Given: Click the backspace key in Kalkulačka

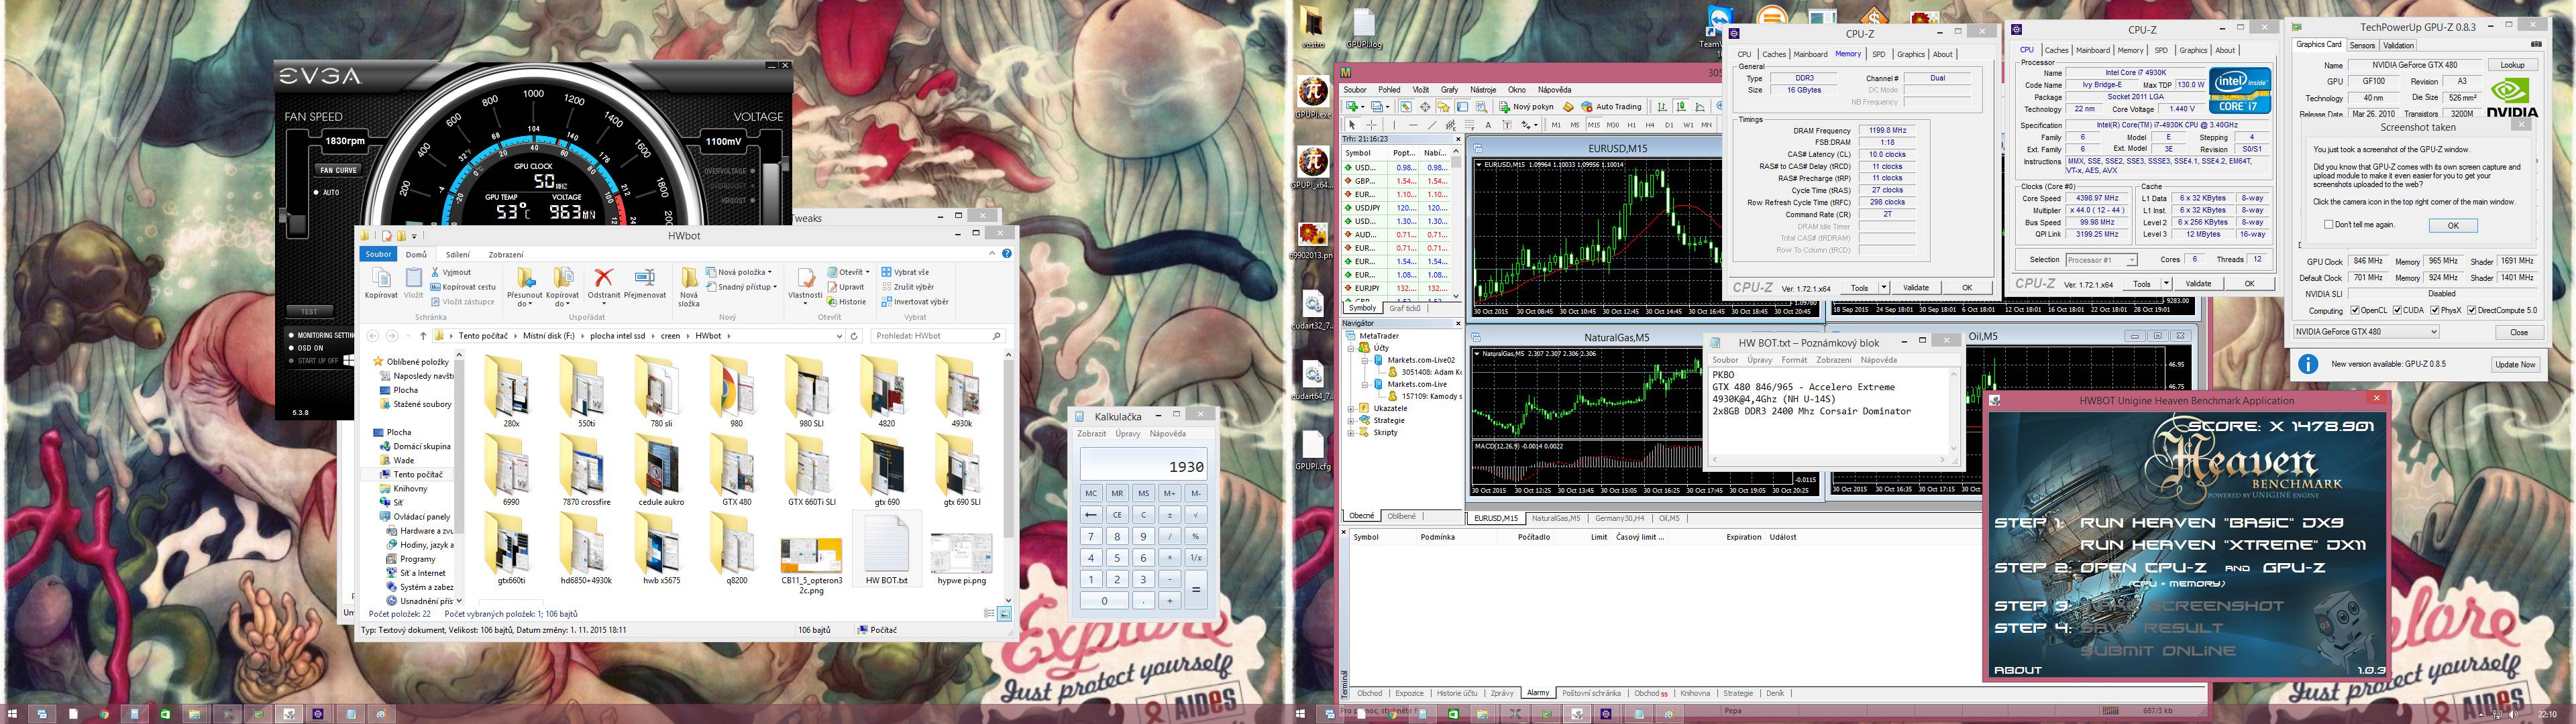Looking at the screenshot, I should tap(1091, 515).
